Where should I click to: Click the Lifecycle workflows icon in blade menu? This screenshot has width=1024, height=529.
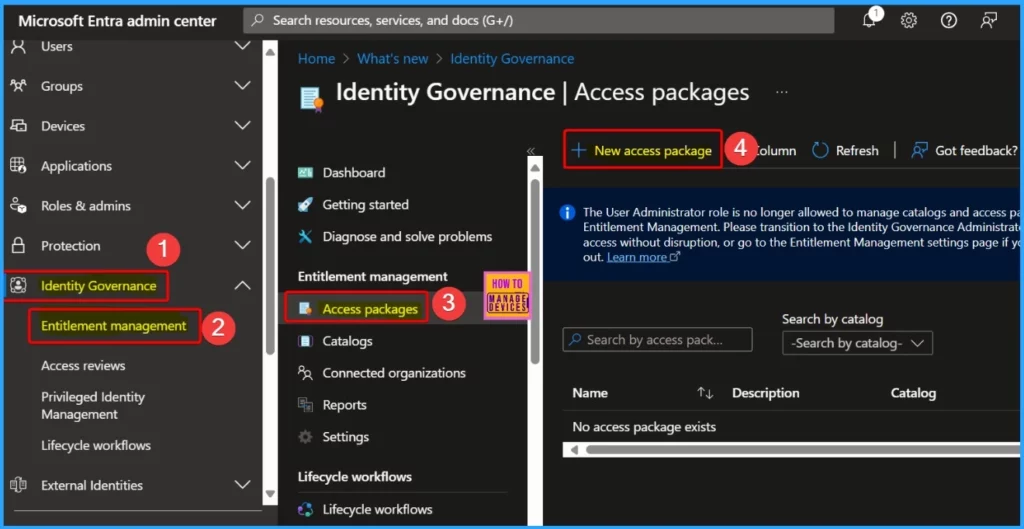point(305,509)
